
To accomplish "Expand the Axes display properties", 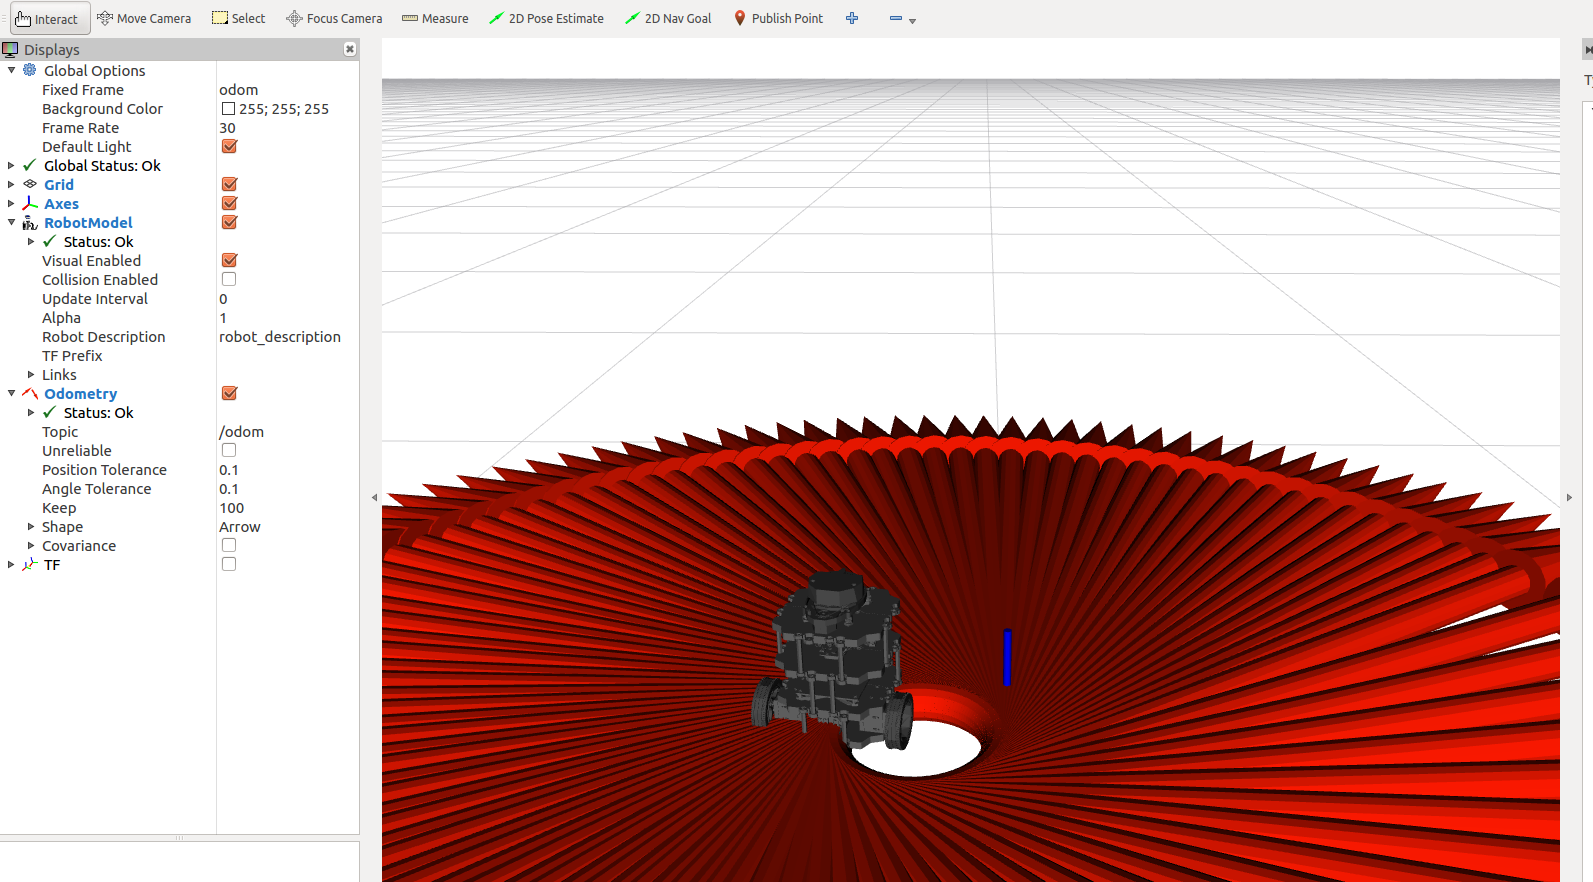I will pos(11,203).
